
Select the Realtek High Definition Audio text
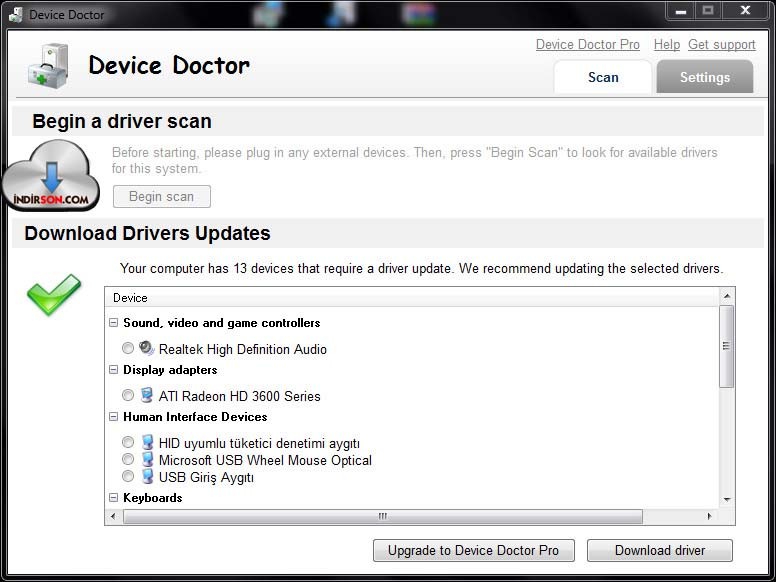tap(242, 349)
